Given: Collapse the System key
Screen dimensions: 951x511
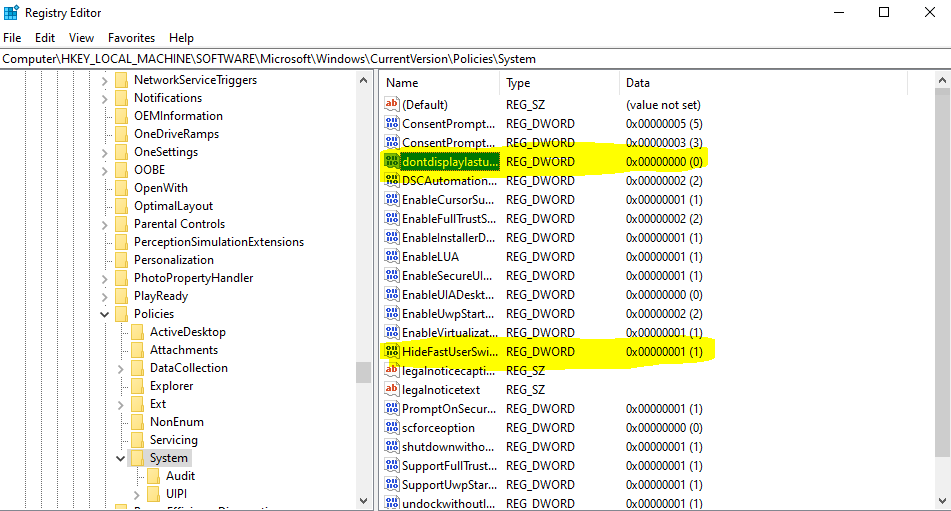Looking at the screenshot, I should click(121, 458).
